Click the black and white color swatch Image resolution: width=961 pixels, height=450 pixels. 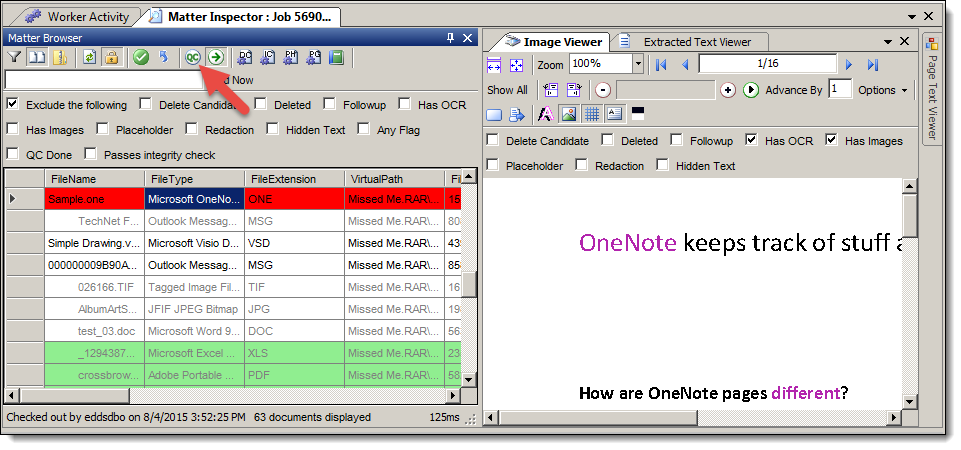click(x=637, y=111)
